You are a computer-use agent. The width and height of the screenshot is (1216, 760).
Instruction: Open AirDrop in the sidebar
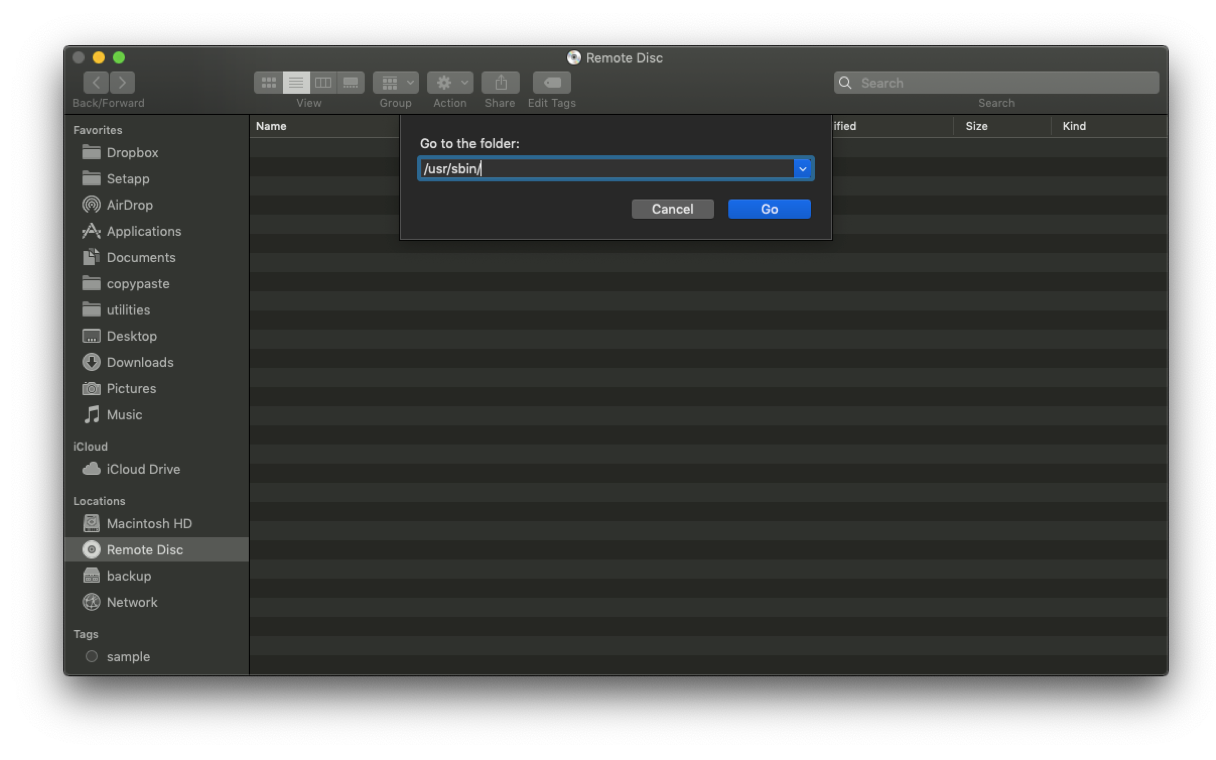[x=156, y=205]
